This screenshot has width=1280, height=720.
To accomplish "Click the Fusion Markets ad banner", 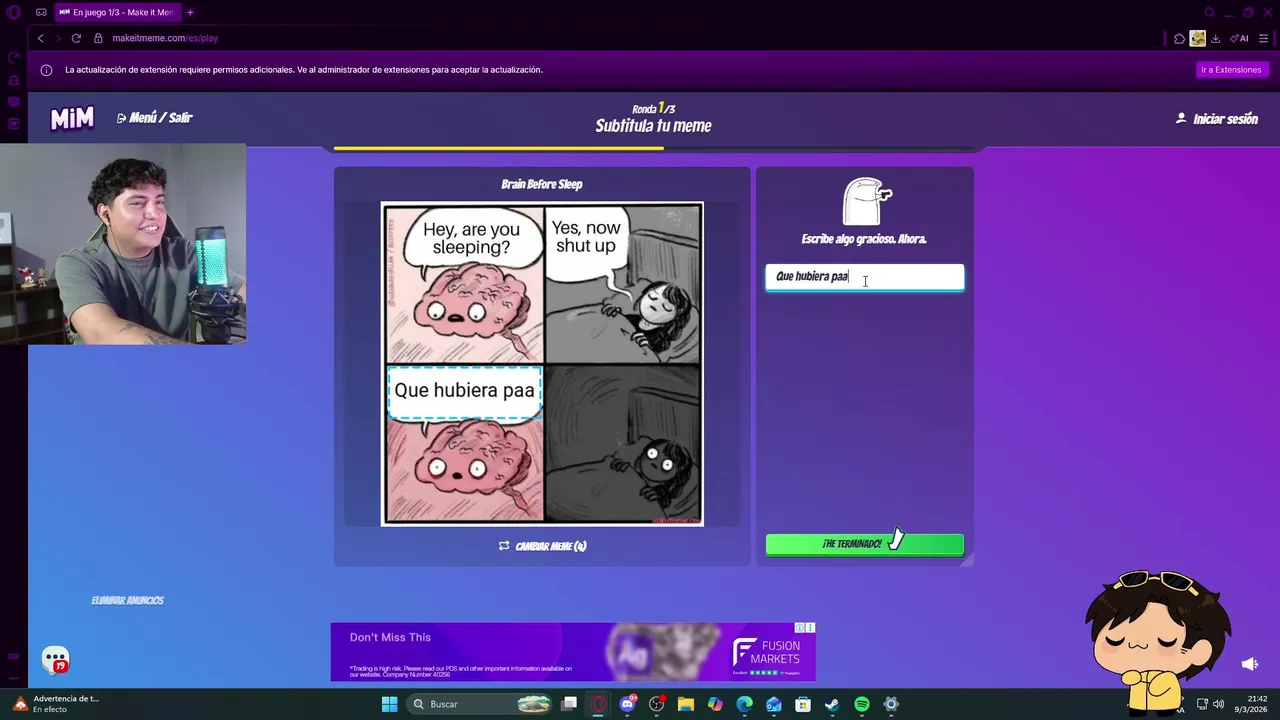I will pyautogui.click(x=573, y=652).
